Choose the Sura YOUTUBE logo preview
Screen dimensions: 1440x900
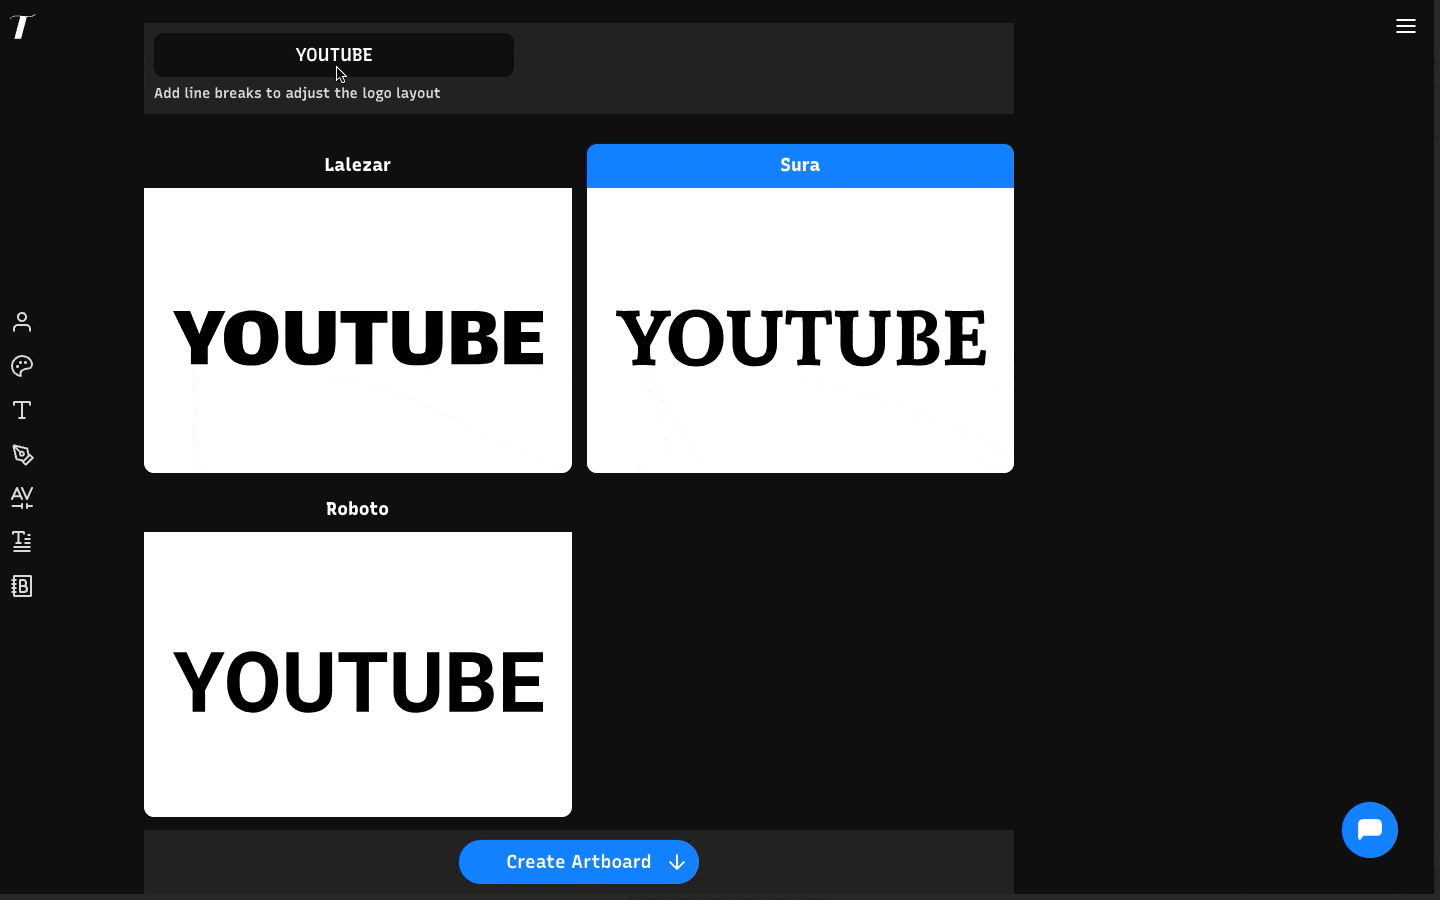point(800,330)
